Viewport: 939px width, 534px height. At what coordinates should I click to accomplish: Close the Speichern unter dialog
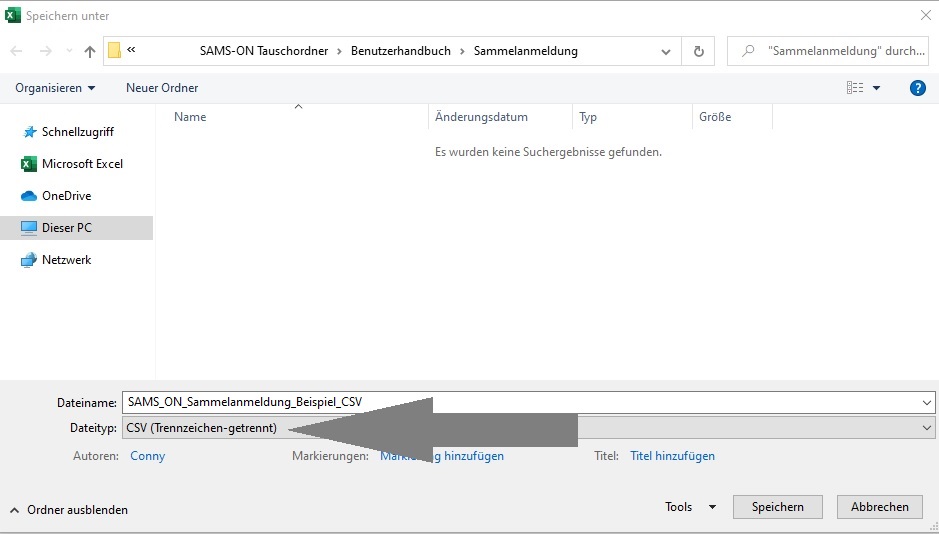coord(926,16)
